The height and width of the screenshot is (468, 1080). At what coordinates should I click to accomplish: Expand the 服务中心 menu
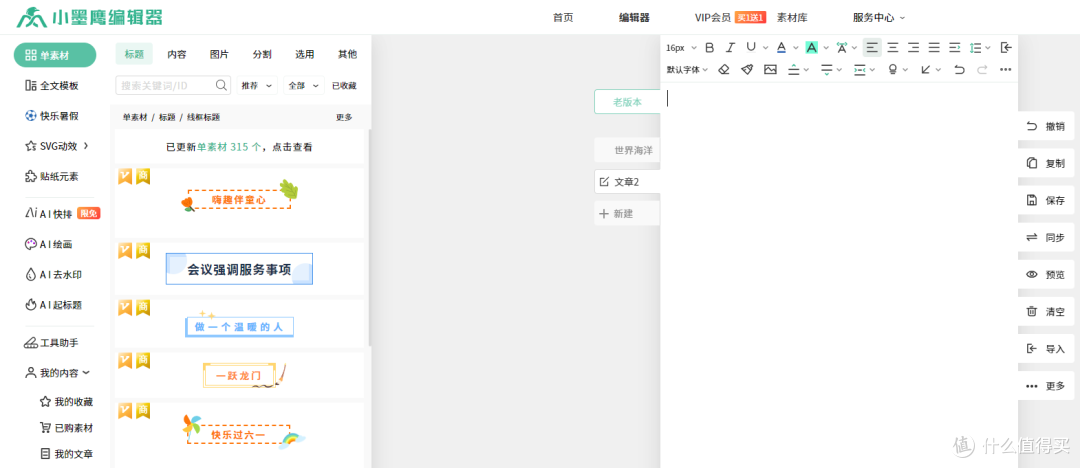point(879,18)
